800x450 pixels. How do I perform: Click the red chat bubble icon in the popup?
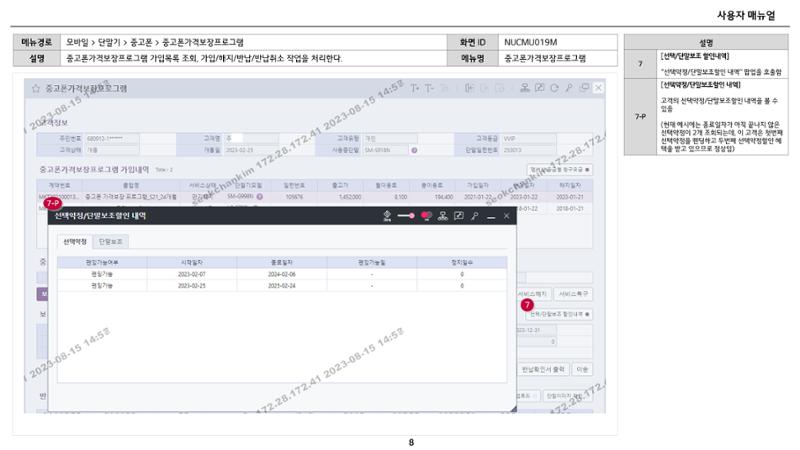pyautogui.click(x=426, y=216)
